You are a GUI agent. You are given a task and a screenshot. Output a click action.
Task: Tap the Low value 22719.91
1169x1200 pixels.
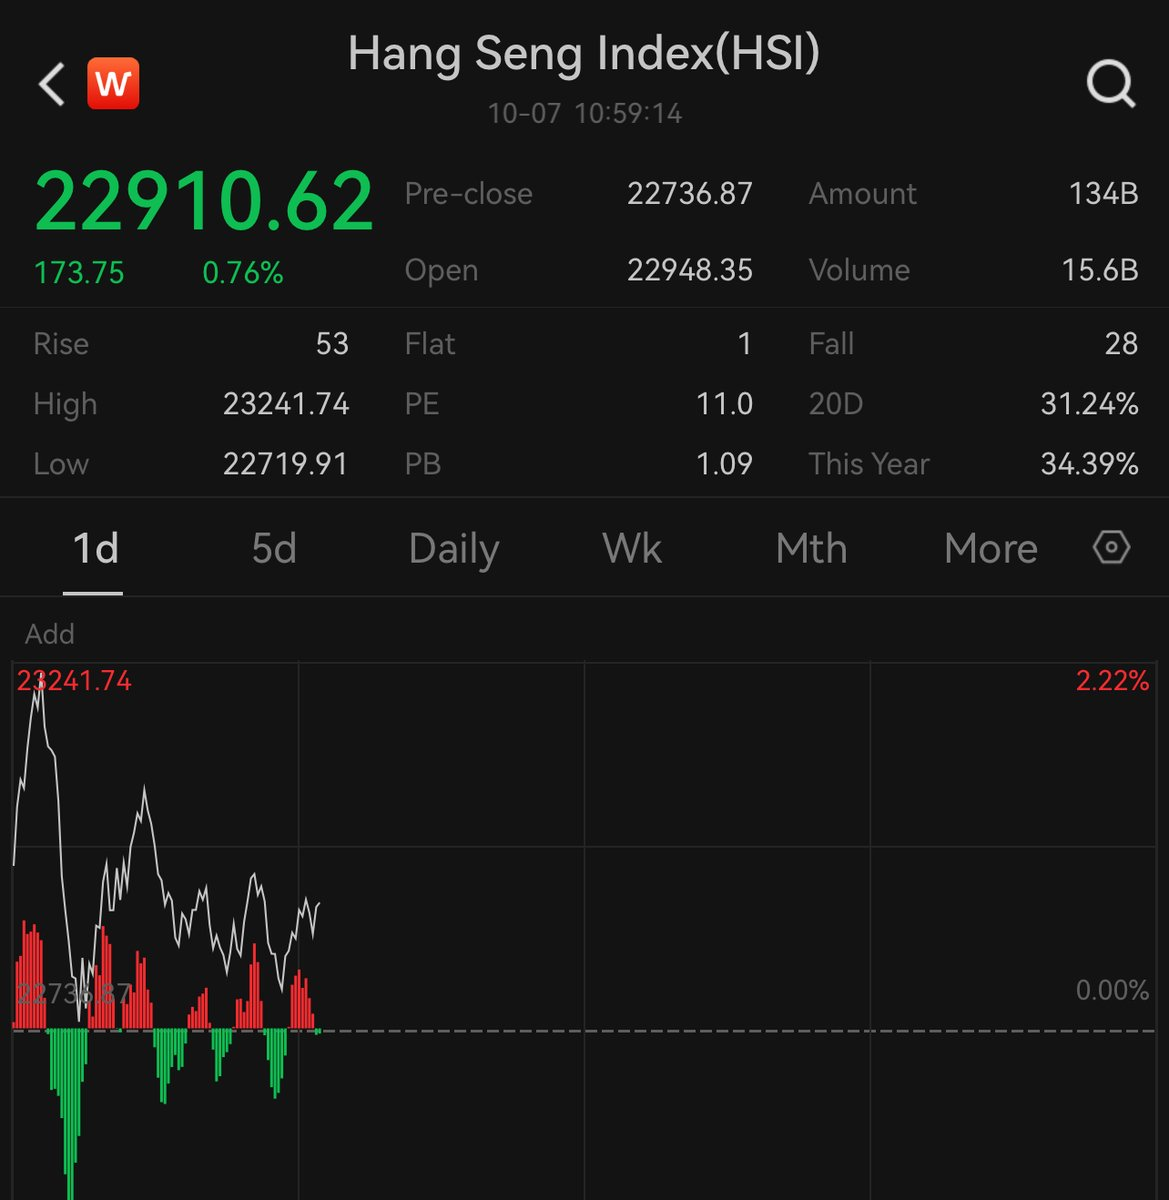click(286, 464)
